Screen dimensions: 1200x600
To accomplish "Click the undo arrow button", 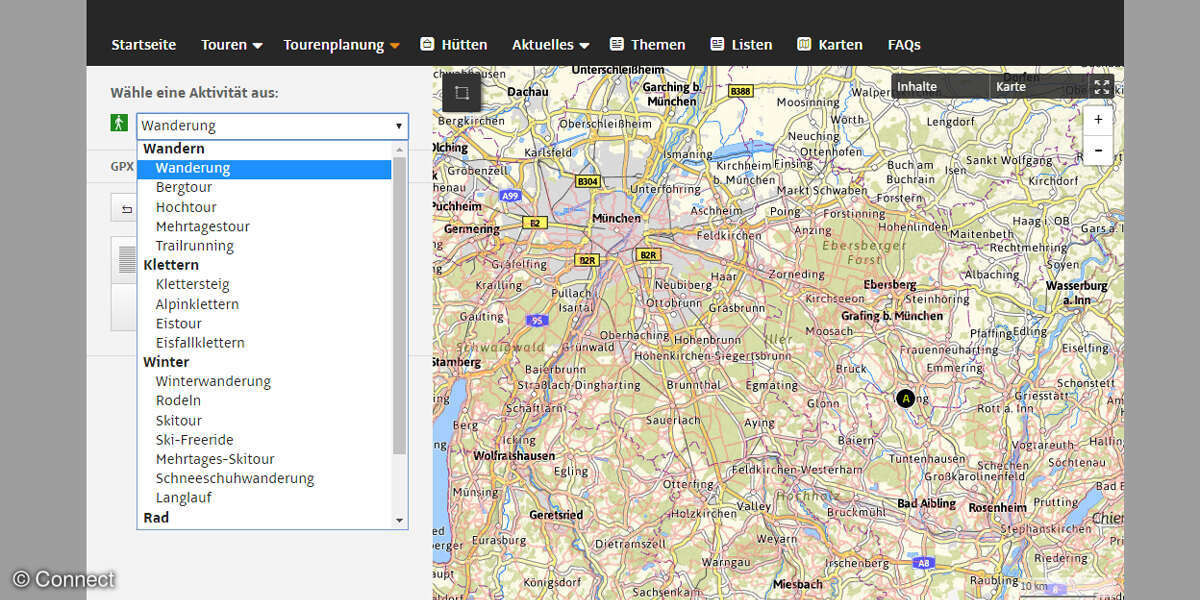I will (x=127, y=209).
